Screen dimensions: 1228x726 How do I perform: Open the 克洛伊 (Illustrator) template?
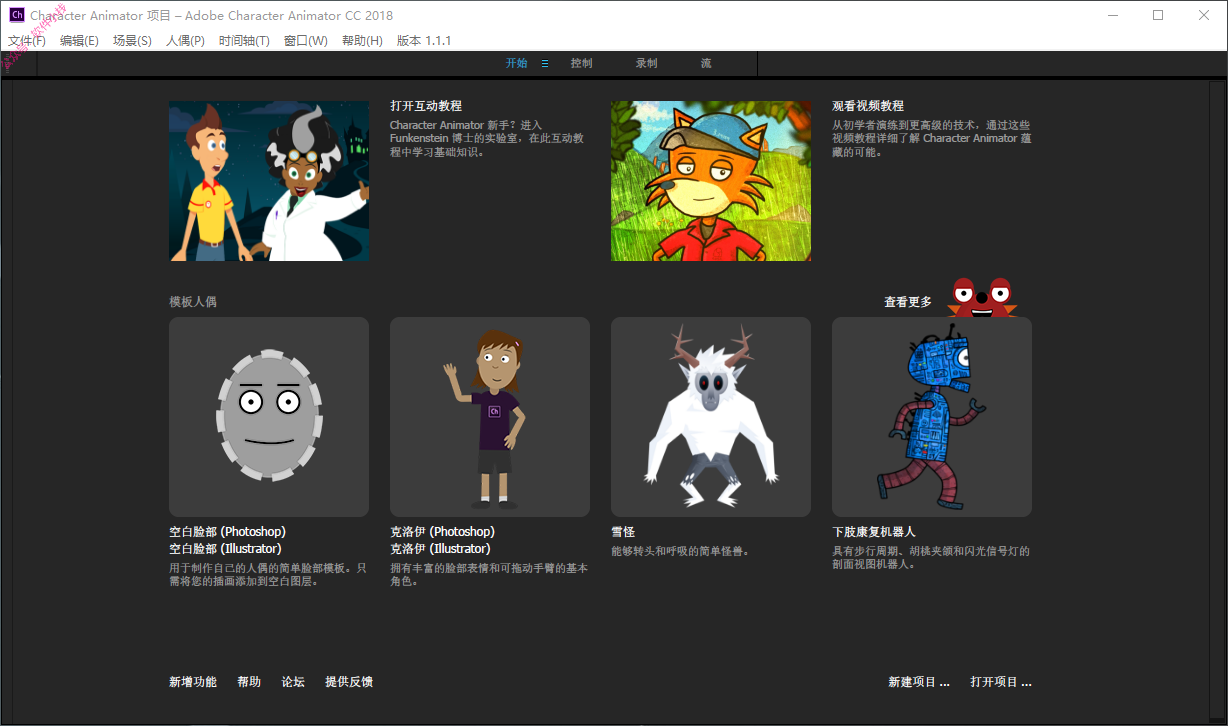coord(440,549)
